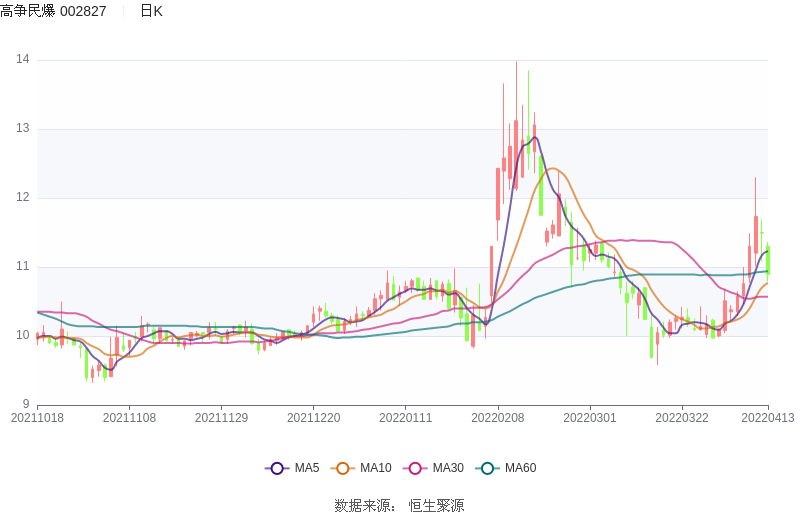
Task: Hide the MA5 line via its text label
Action: 306,468
